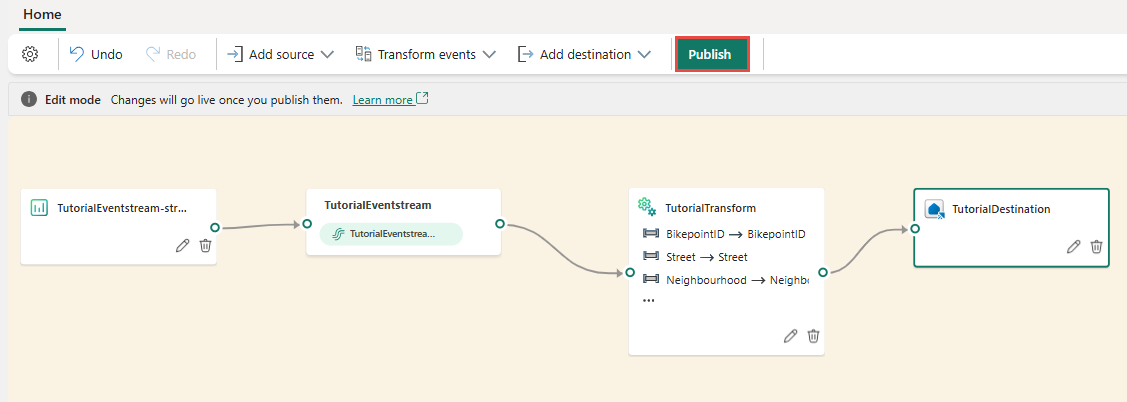Click the Transform events icon
The height and width of the screenshot is (402, 1127).
(x=364, y=54)
